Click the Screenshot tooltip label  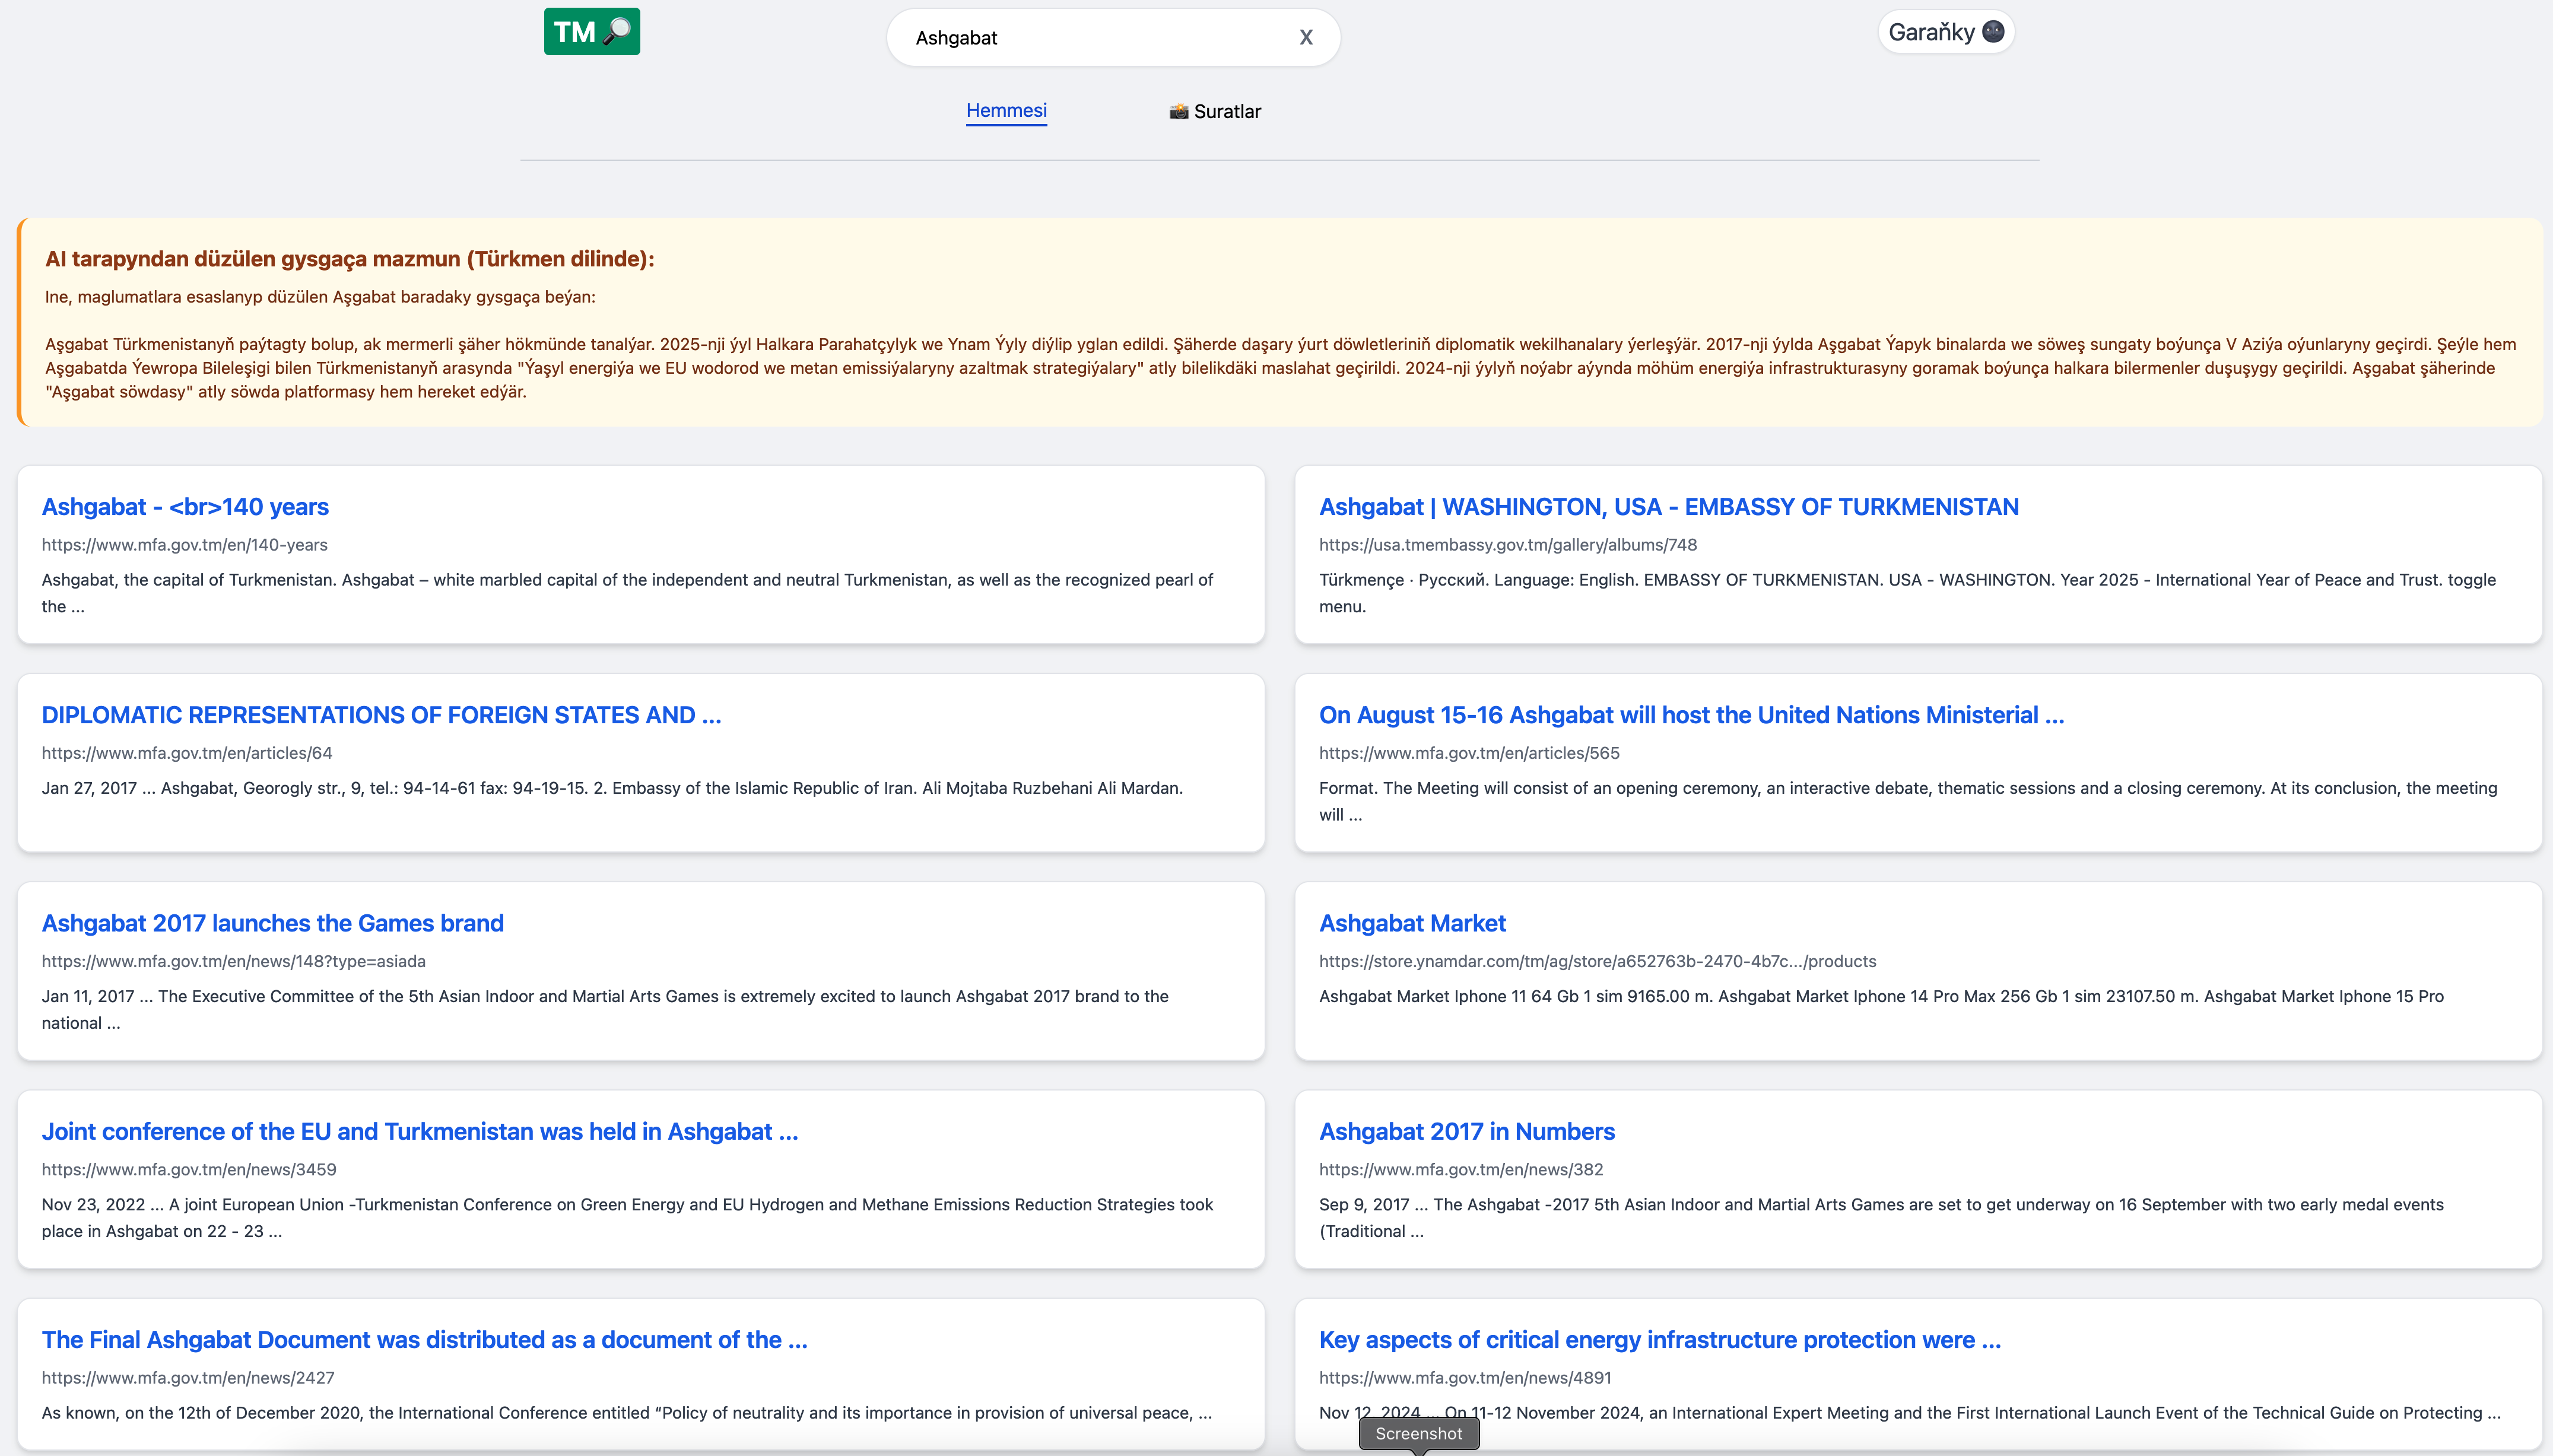coord(1418,1433)
